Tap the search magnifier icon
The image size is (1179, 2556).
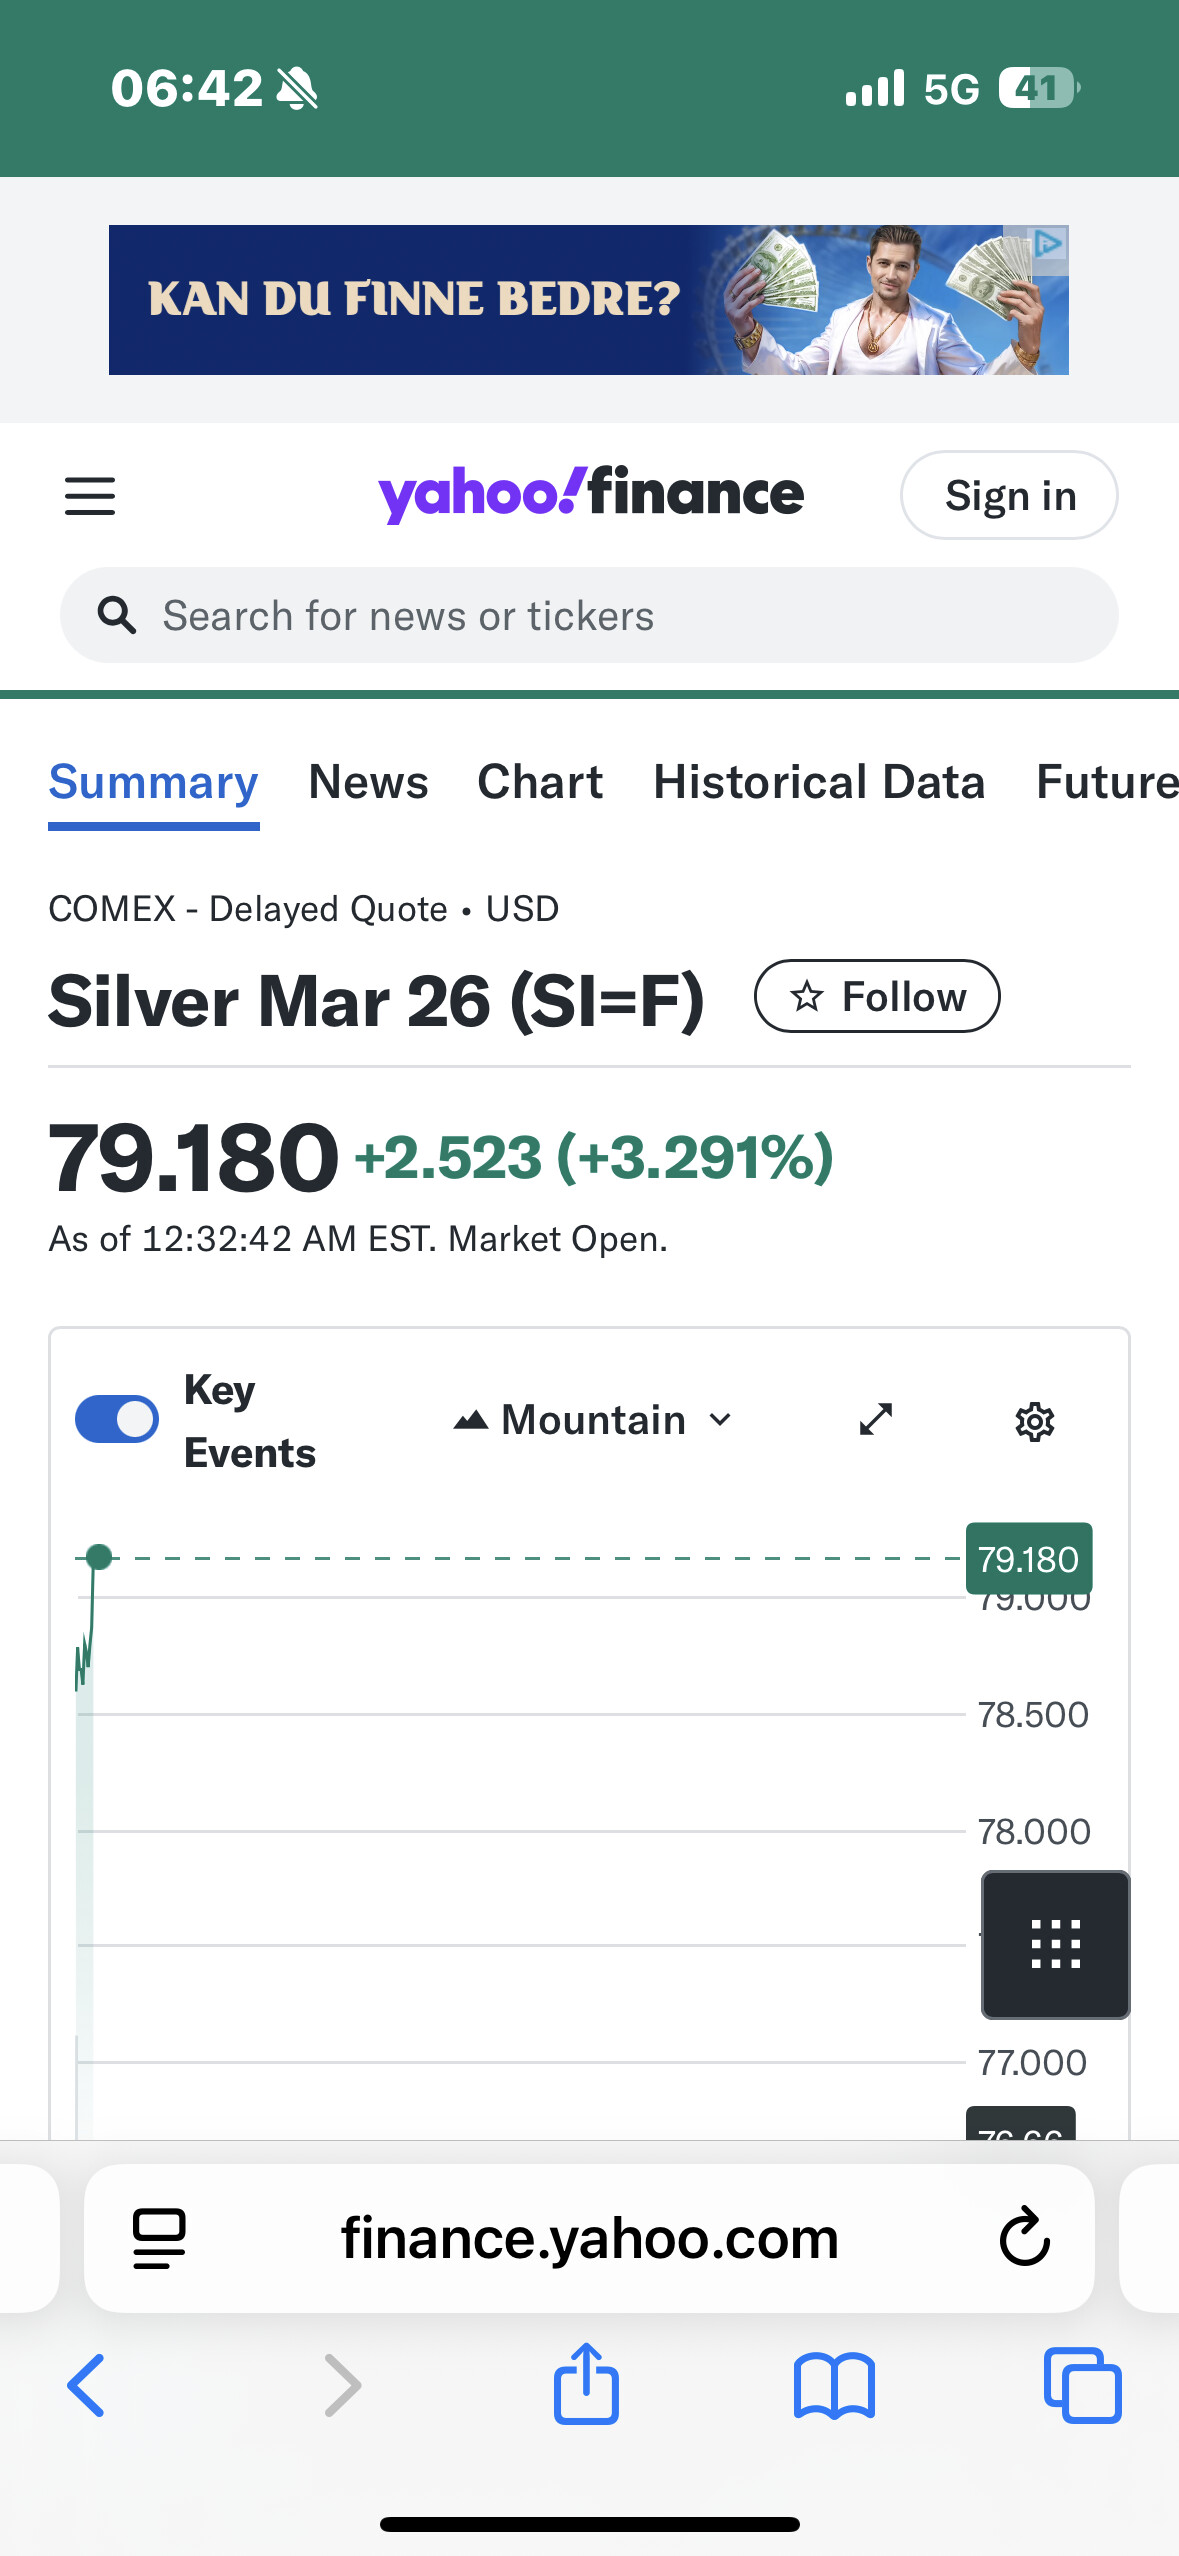(117, 616)
